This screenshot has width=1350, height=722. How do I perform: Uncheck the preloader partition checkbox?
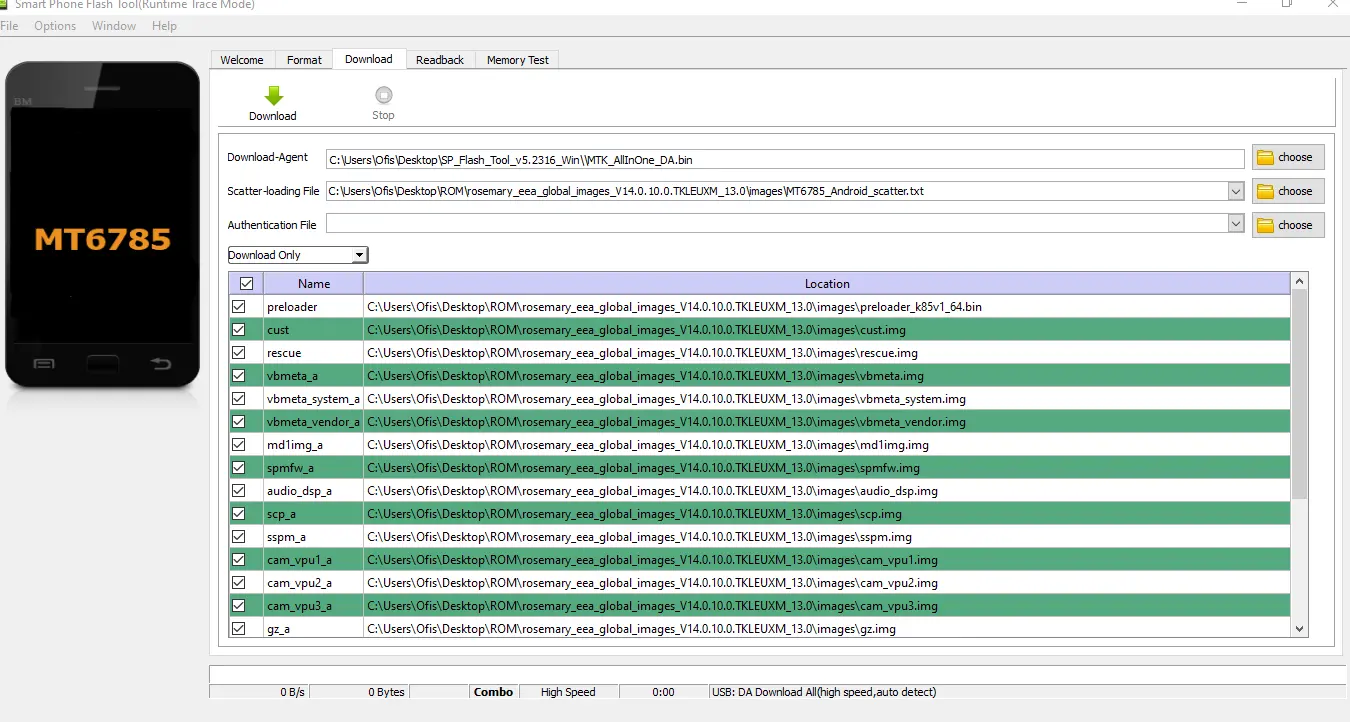(238, 307)
